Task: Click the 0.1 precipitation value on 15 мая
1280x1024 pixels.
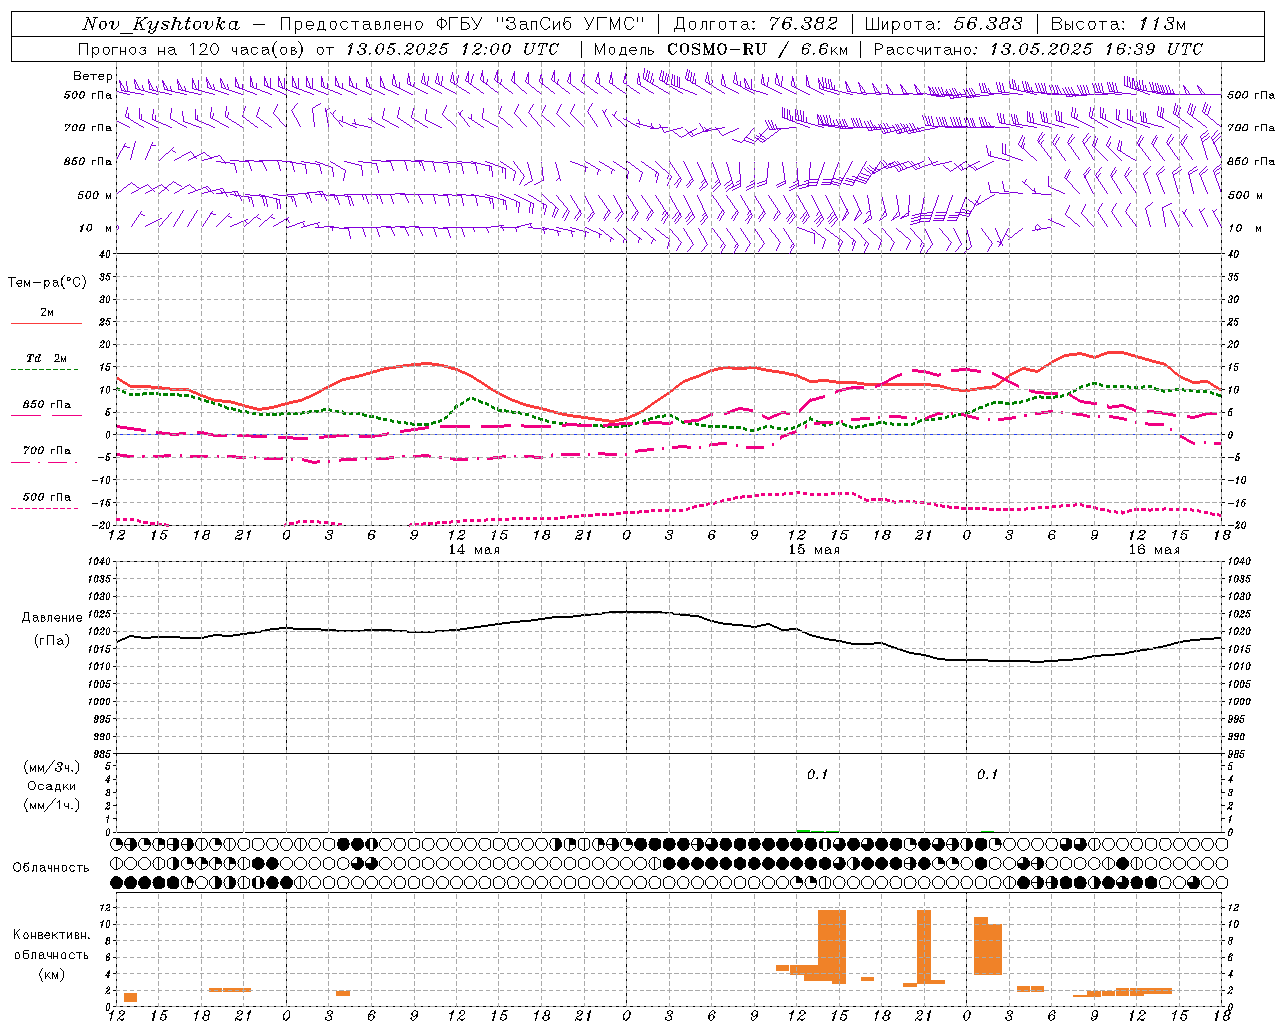Action: (x=818, y=775)
